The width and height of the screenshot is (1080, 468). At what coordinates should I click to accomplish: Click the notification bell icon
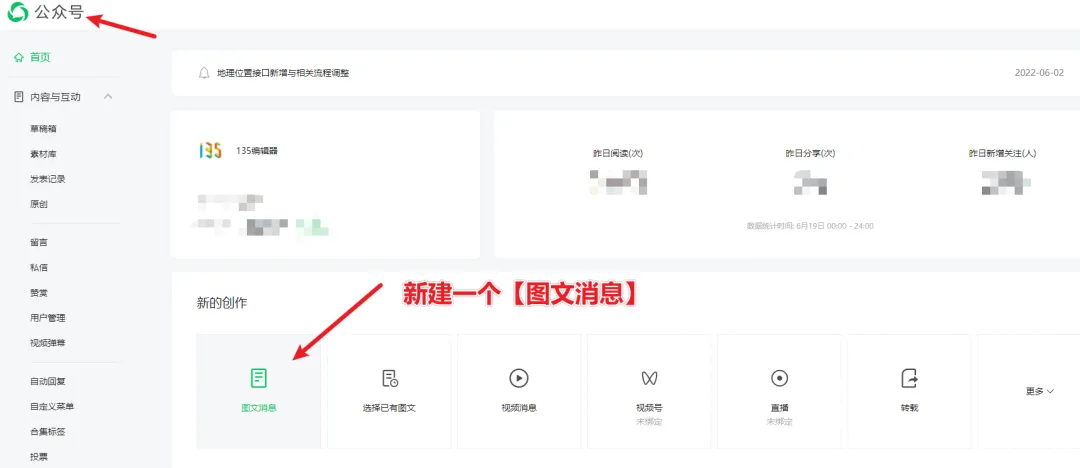point(204,73)
